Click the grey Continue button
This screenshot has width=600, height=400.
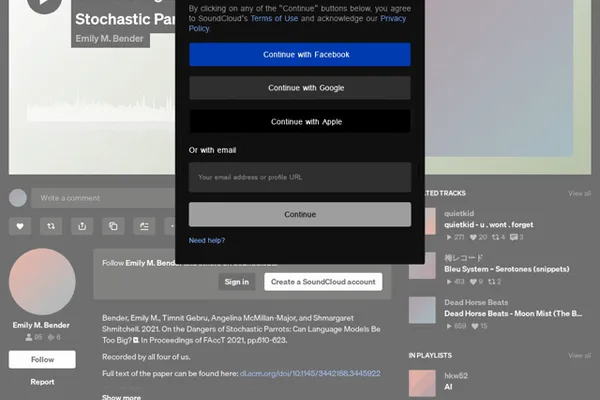[x=300, y=214]
